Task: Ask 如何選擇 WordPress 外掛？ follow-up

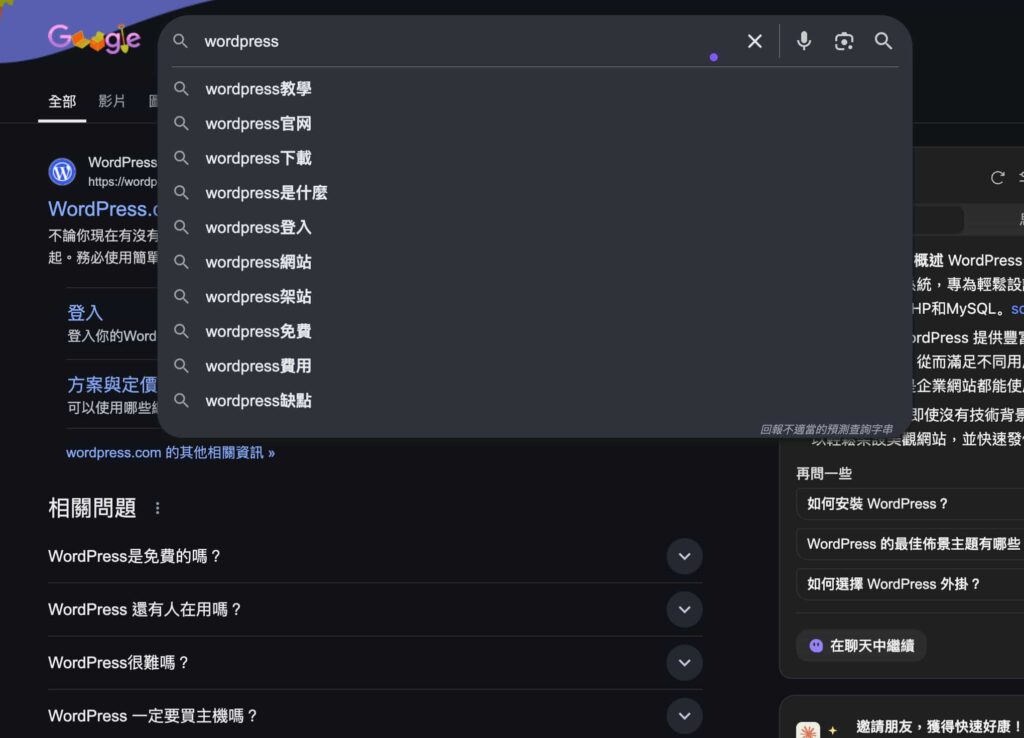Action: coord(910,584)
